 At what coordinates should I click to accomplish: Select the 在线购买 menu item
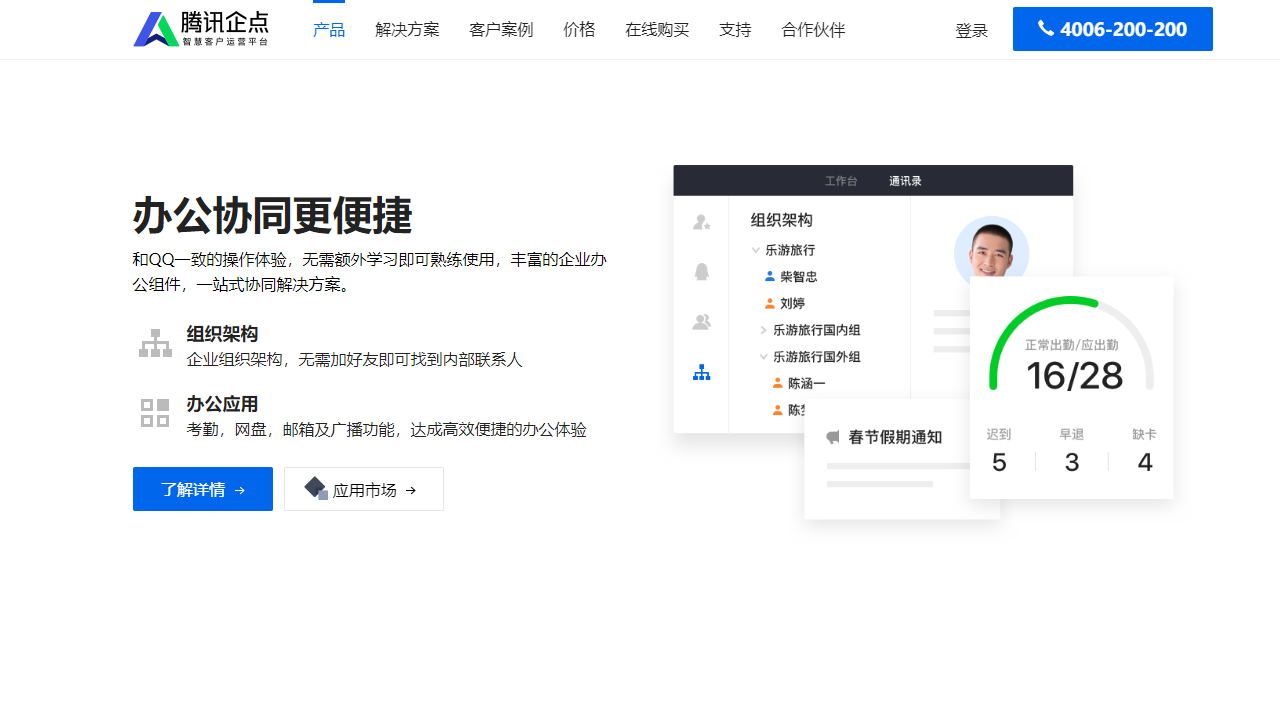coord(657,29)
